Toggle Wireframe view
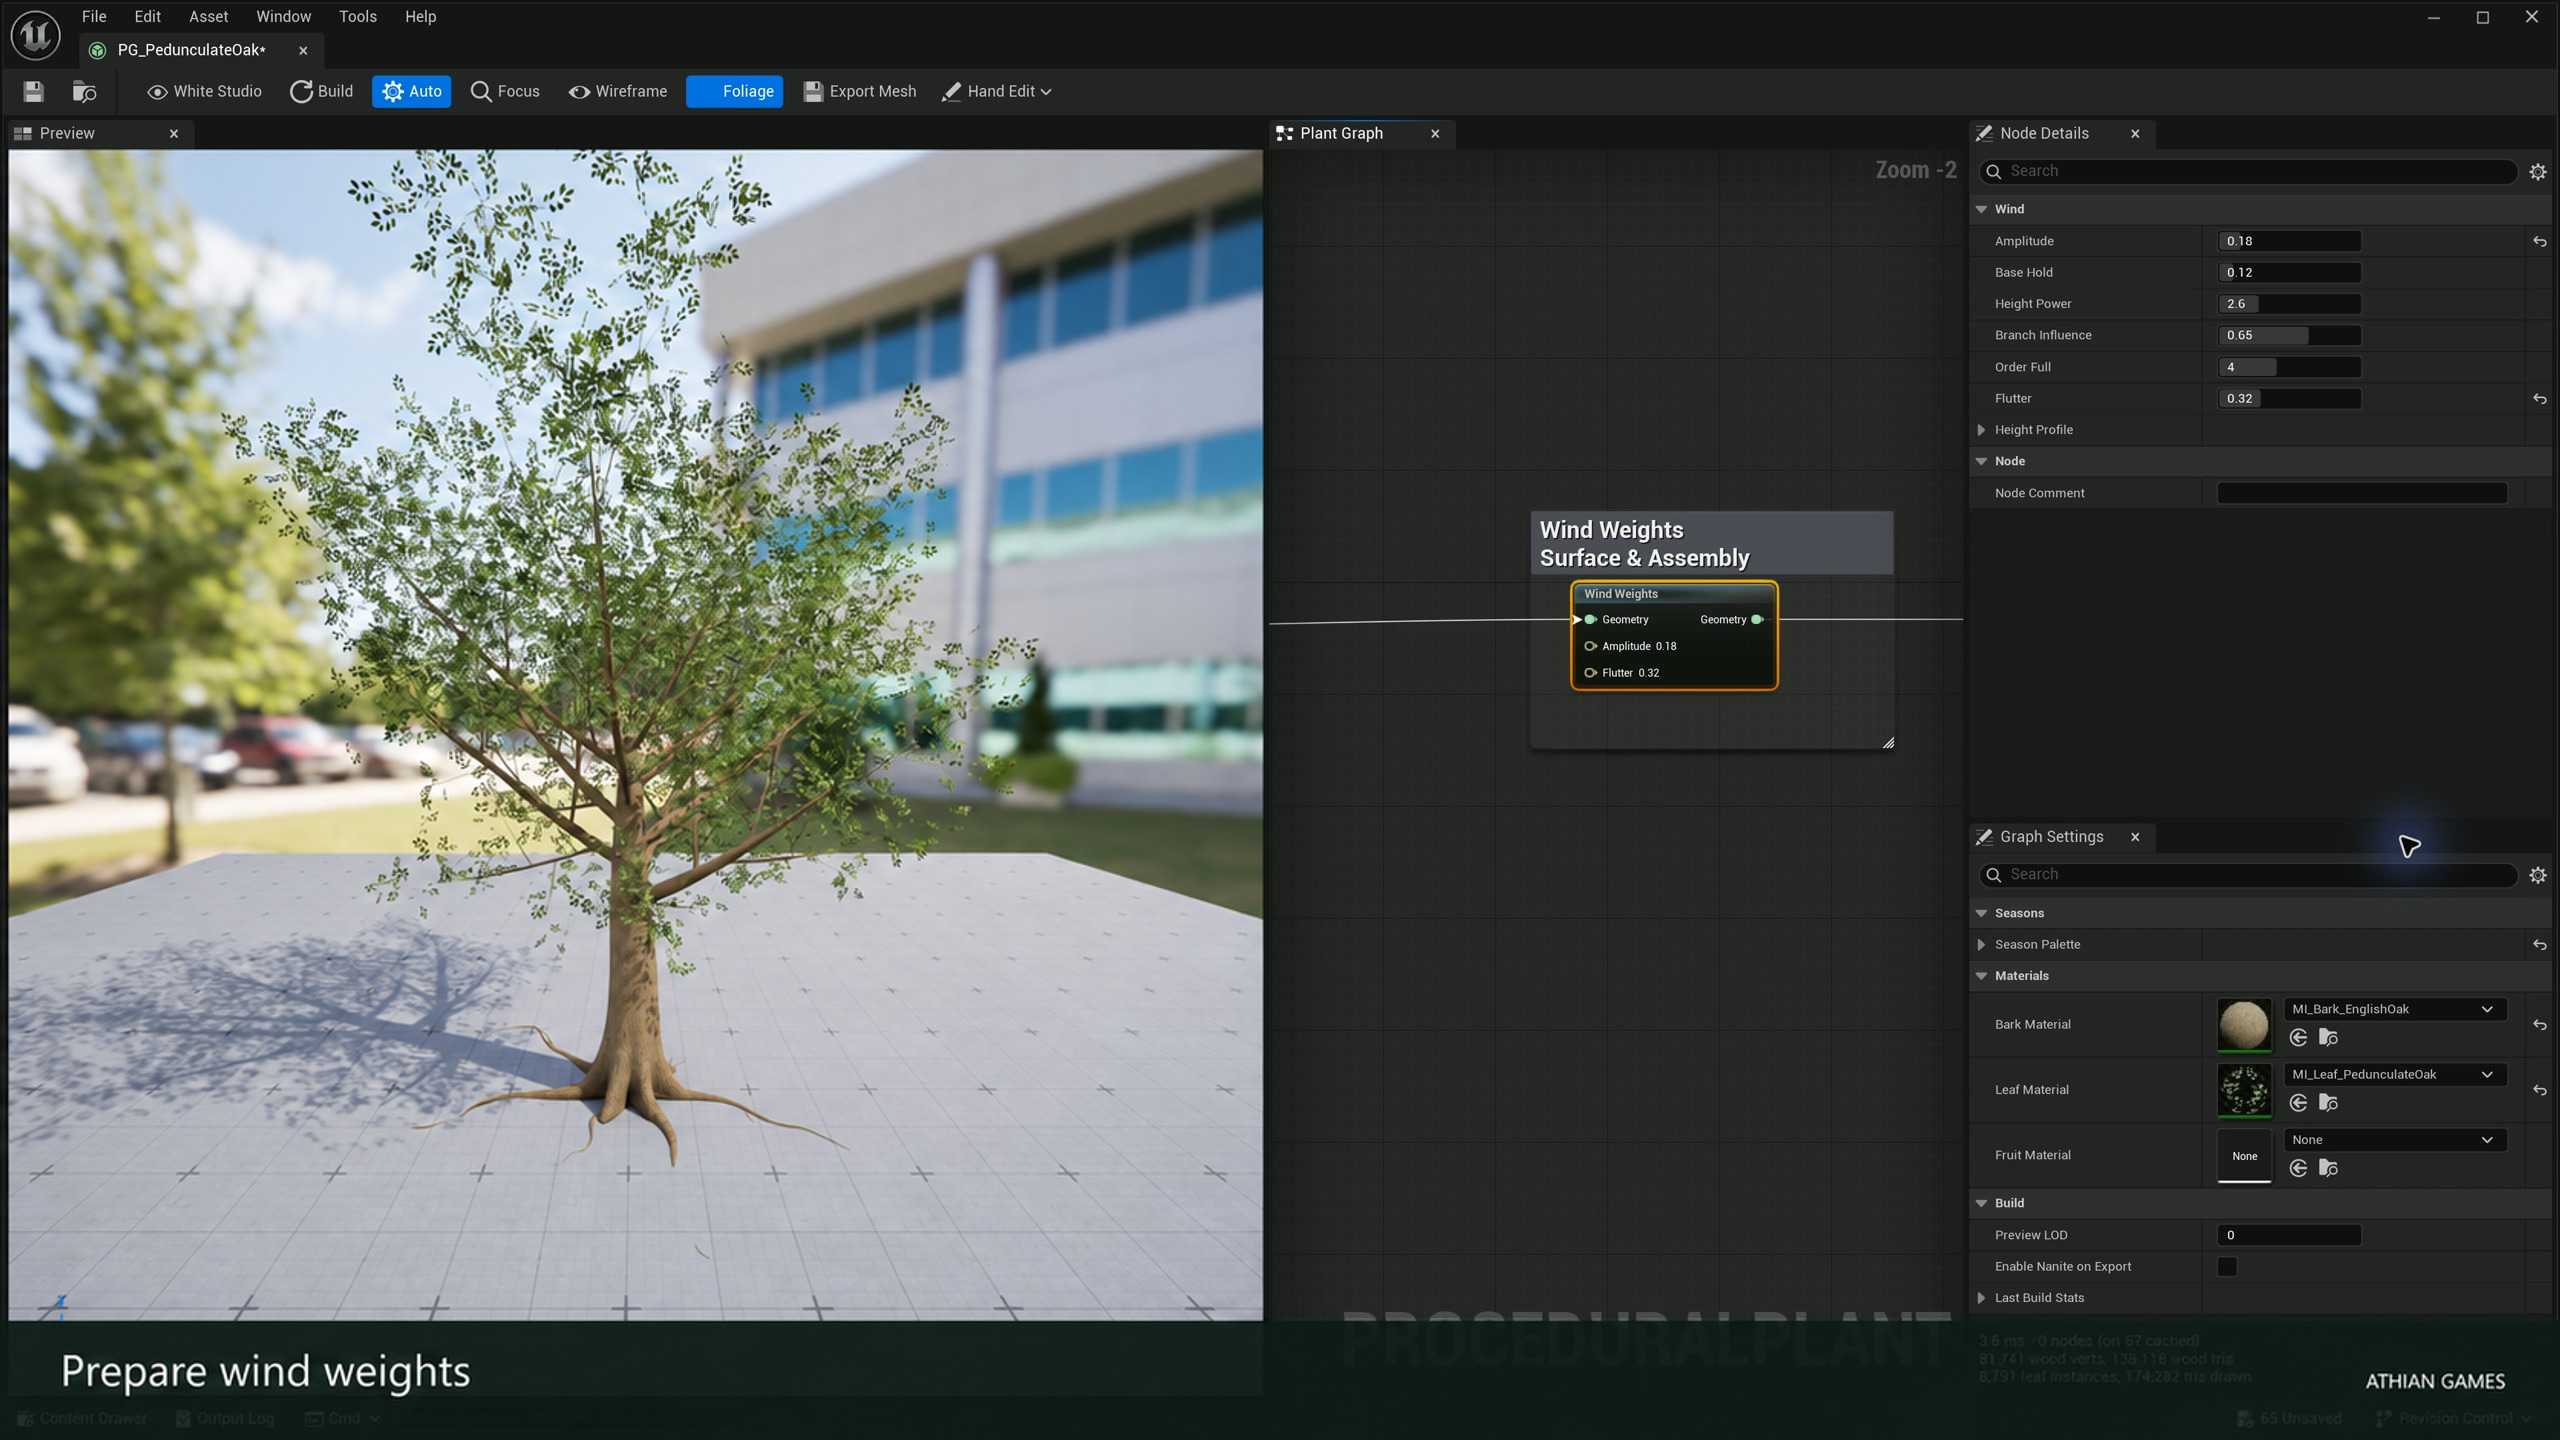This screenshot has height=1440, width=2560. click(x=618, y=91)
